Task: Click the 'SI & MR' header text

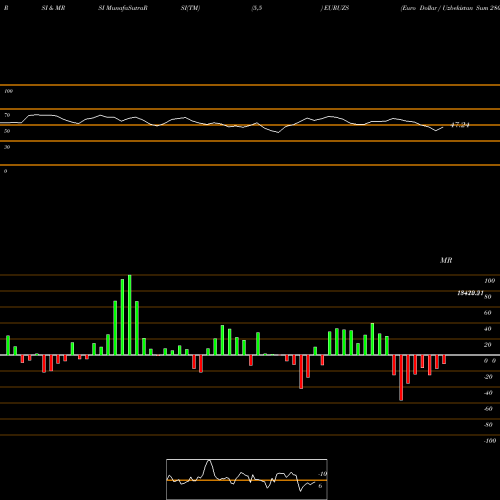Action: coord(53,8)
